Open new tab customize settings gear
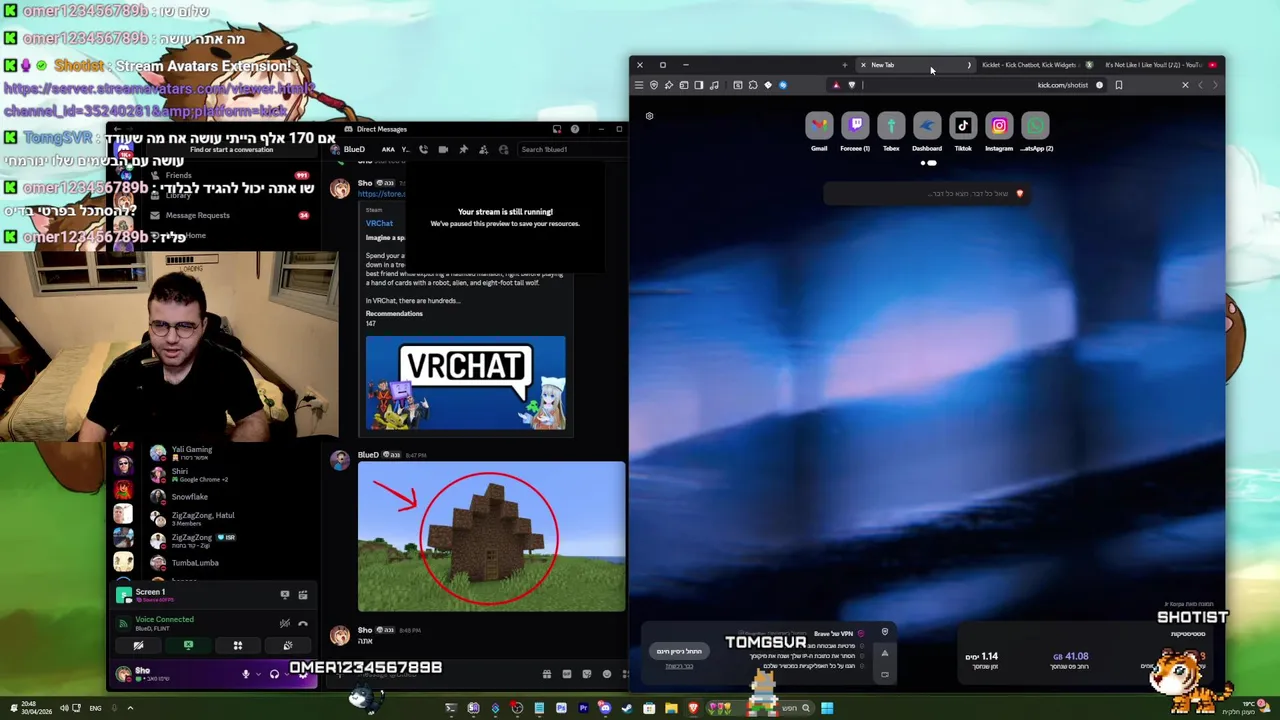 coord(649,116)
